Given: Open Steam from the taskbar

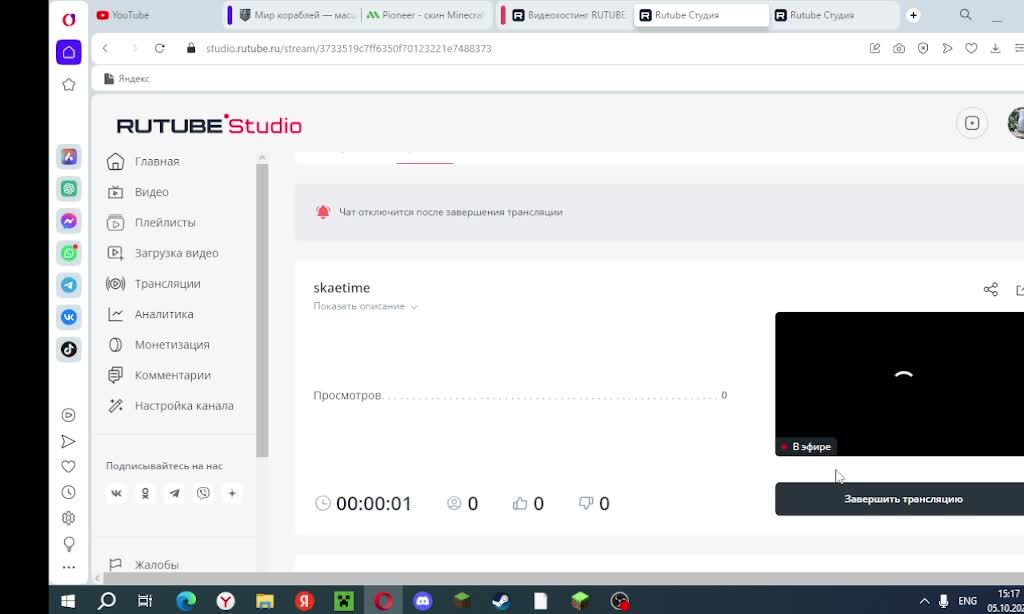Looking at the screenshot, I should (x=501, y=600).
